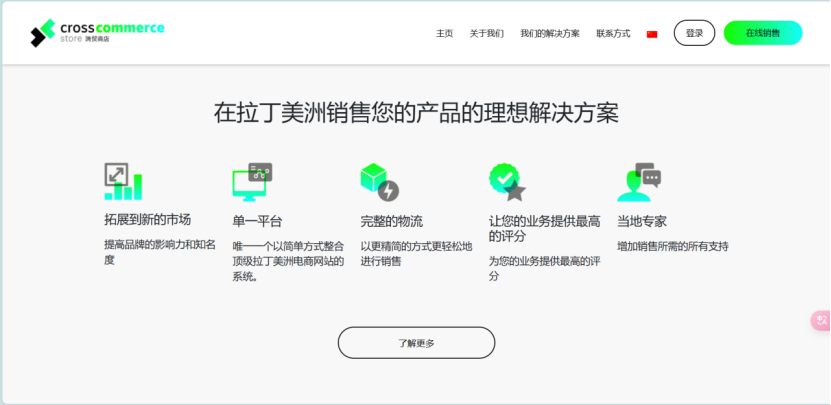Switch language using the Chinese flag icon
The image size is (831, 405).
click(652, 34)
